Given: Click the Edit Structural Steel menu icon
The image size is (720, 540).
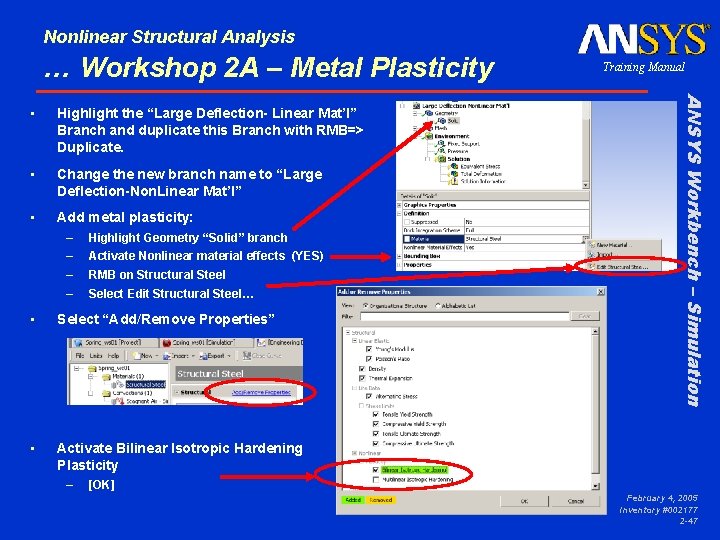Looking at the screenshot, I should coord(593,266).
